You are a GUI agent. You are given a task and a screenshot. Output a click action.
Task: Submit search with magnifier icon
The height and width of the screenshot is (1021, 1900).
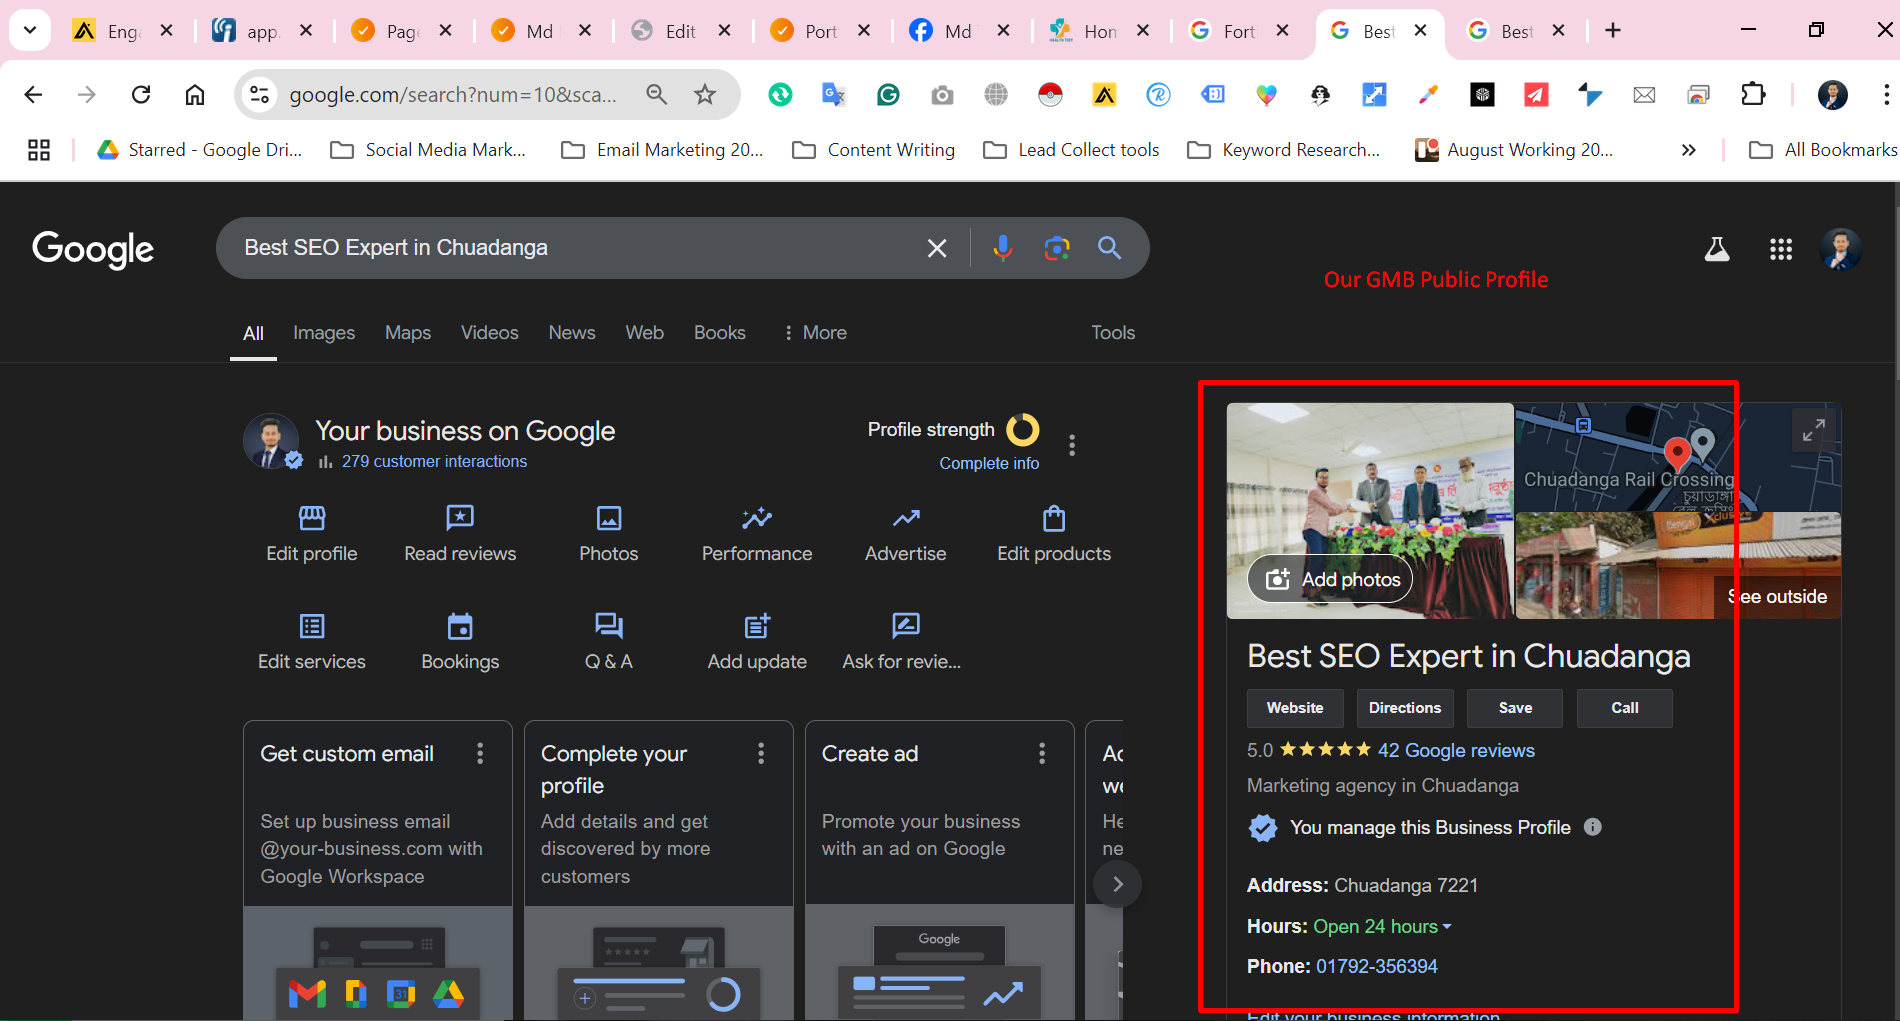point(1110,248)
